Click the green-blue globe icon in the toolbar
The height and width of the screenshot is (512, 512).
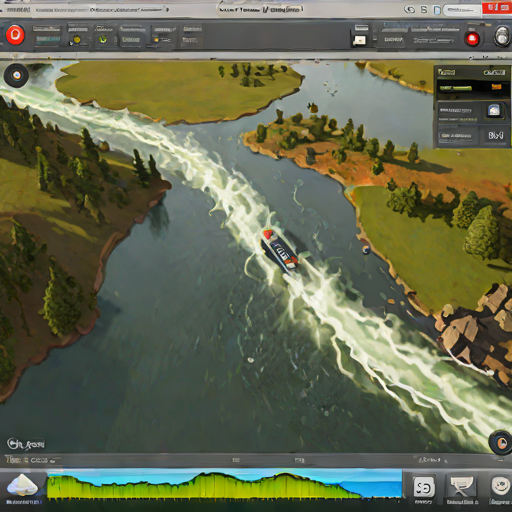click(103, 40)
